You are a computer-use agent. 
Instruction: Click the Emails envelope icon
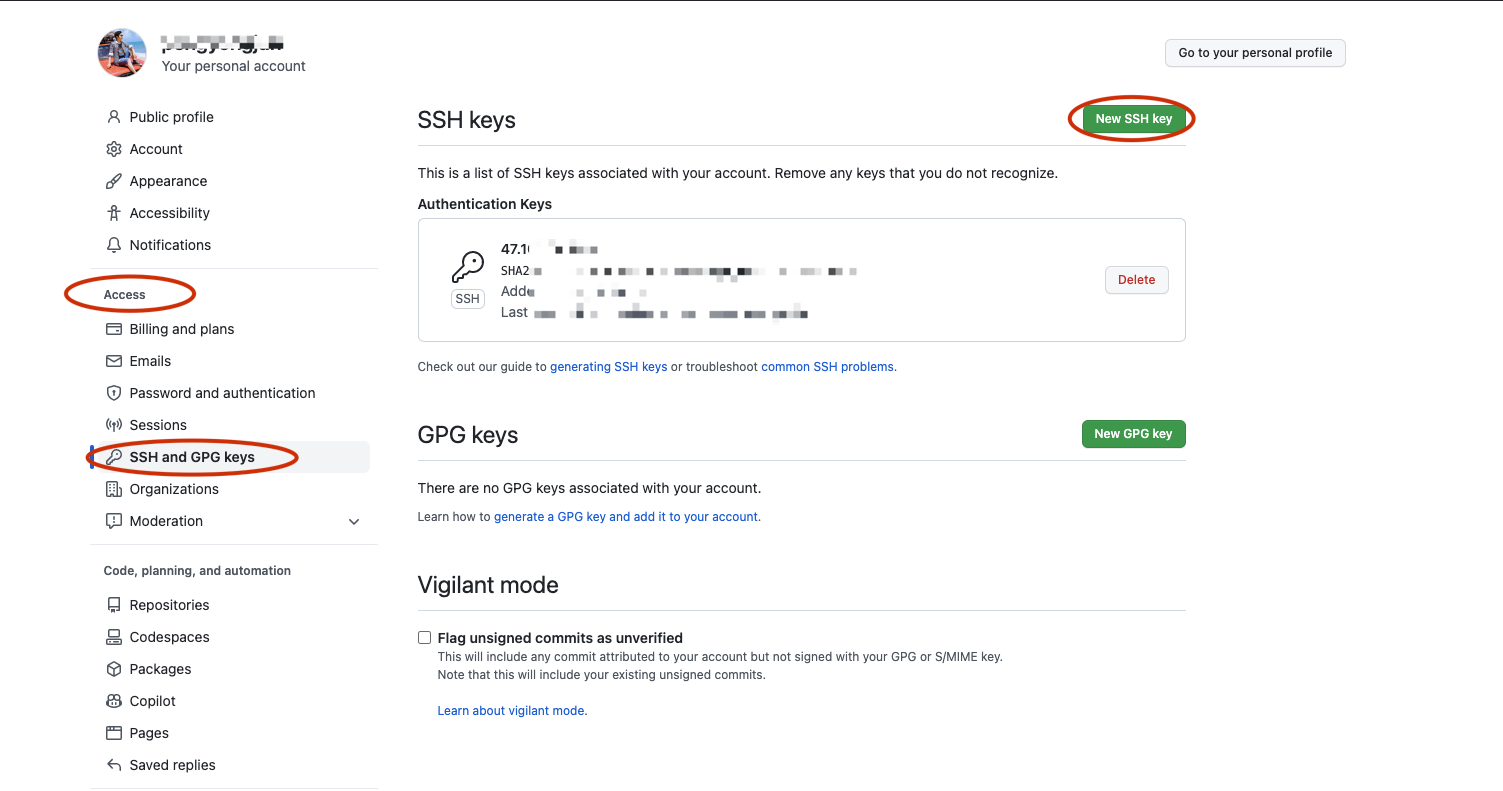tap(114, 361)
